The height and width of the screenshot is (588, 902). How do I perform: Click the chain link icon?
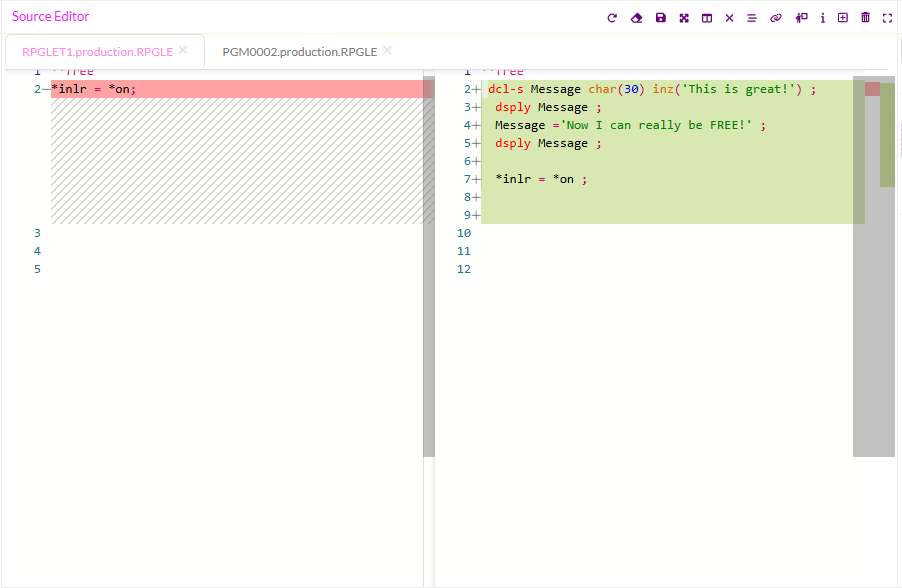pos(775,18)
